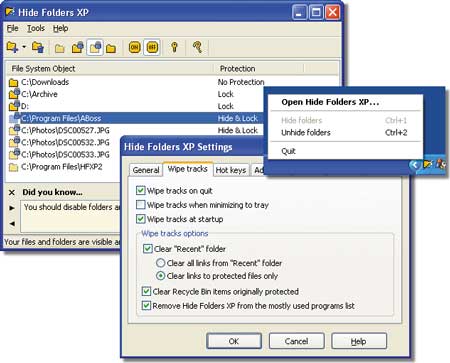Click the Remove folder trash icon
Image resolution: width=450 pixels, height=363 pixels.
pyautogui.click(x=38, y=47)
